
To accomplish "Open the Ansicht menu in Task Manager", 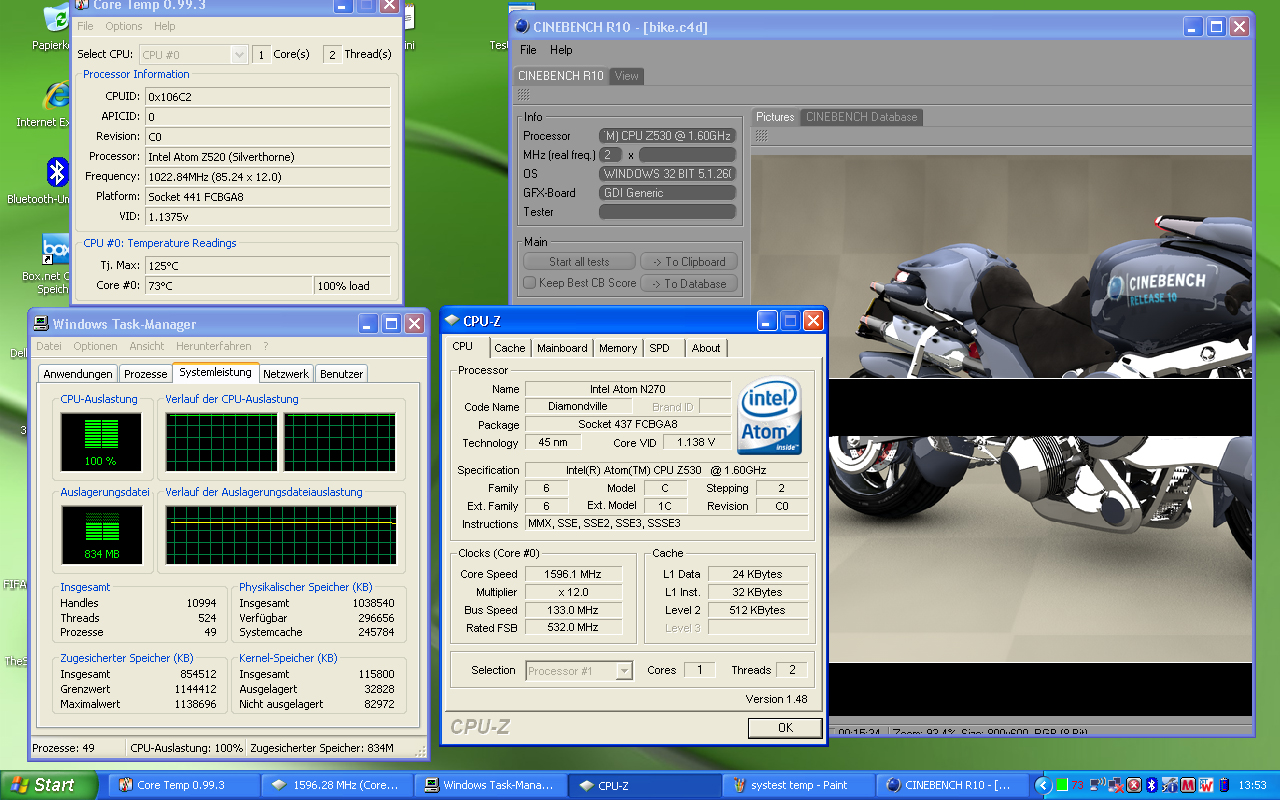I will (147, 346).
